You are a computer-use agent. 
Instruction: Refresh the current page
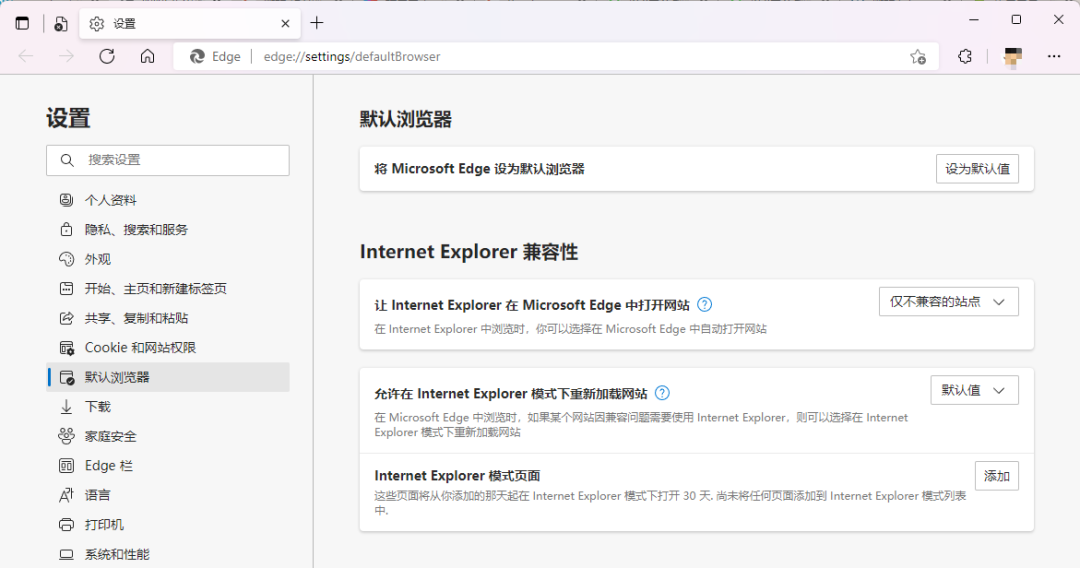[x=107, y=56]
